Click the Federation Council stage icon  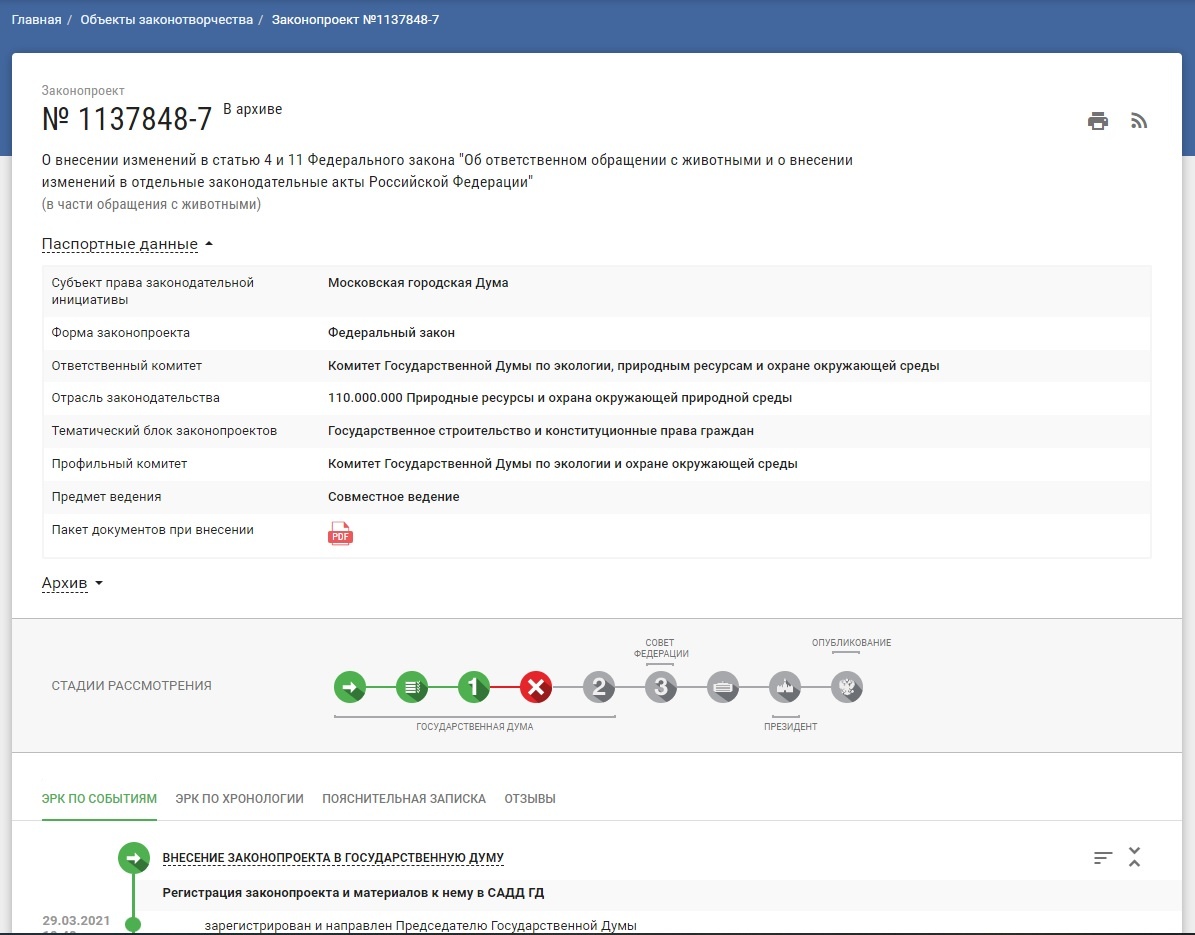coord(722,687)
